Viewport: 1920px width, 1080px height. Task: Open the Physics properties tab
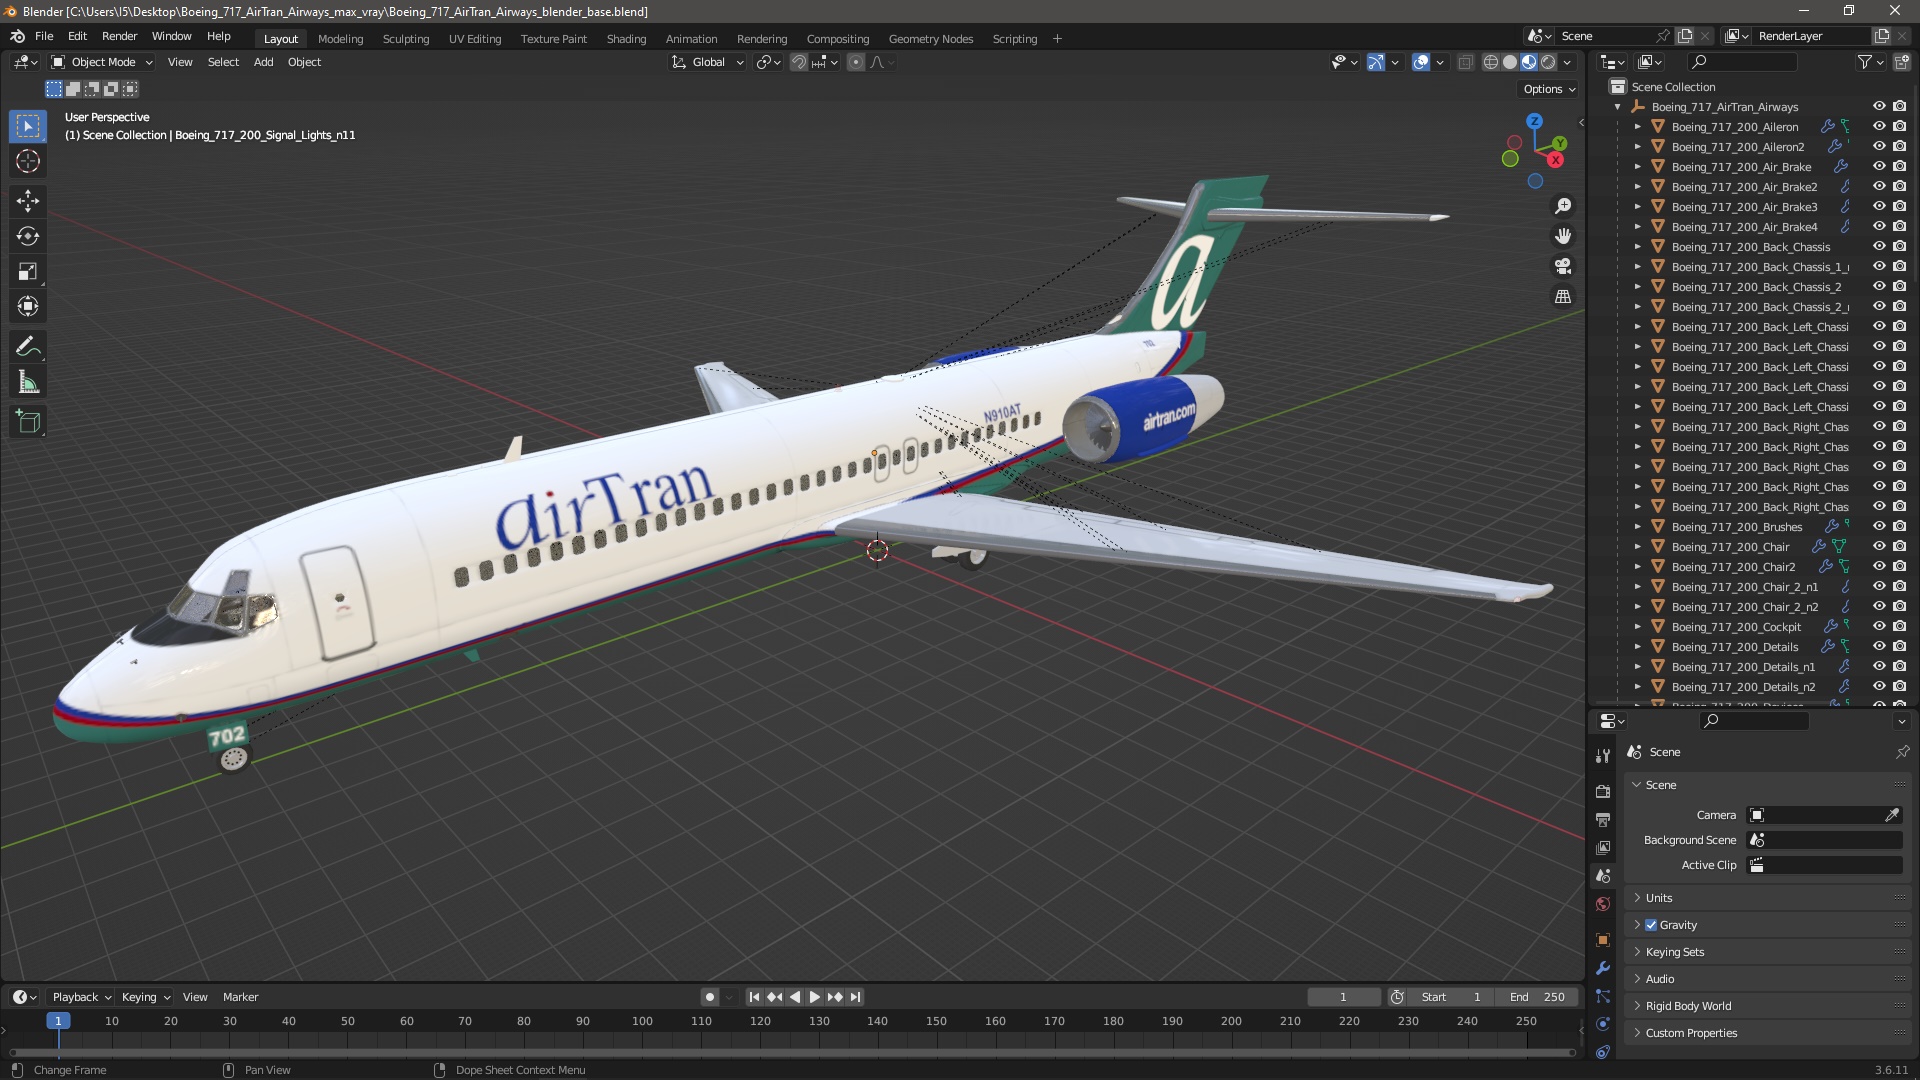click(1603, 1024)
